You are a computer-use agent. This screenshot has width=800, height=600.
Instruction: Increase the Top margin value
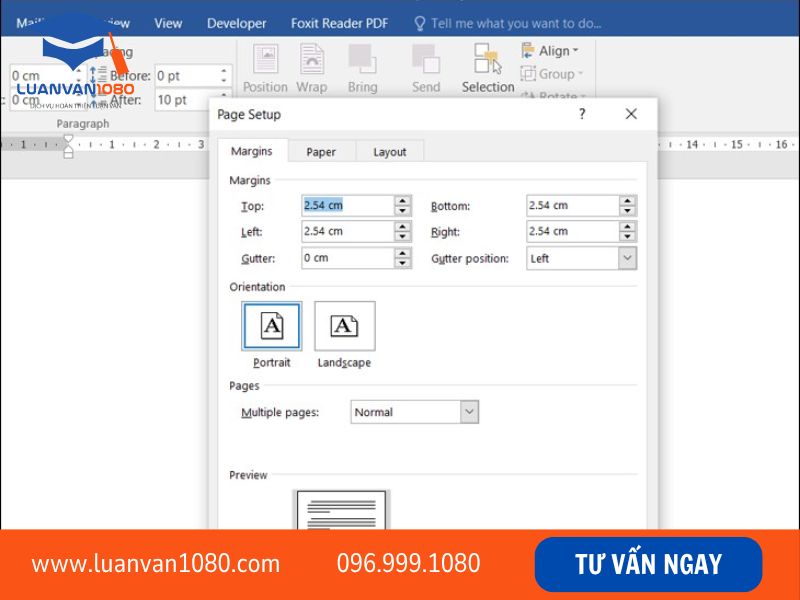pyautogui.click(x=403, y=201)
